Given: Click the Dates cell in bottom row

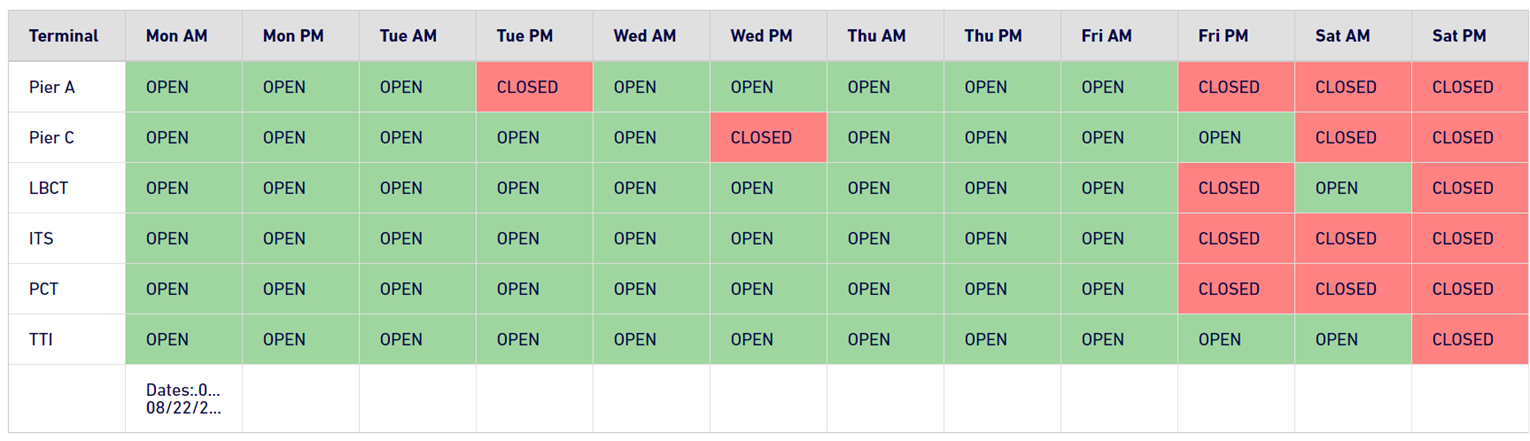Looking at the screenshot, I should (184, 399).
